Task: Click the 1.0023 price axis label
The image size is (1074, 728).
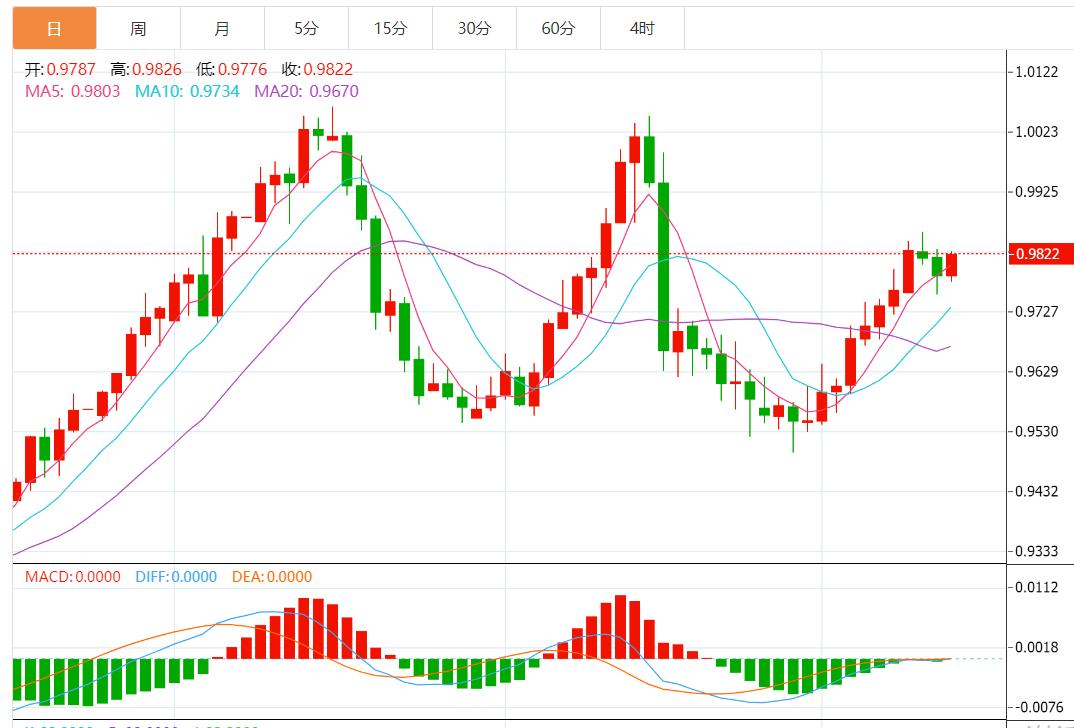Action: [1038, 132]
